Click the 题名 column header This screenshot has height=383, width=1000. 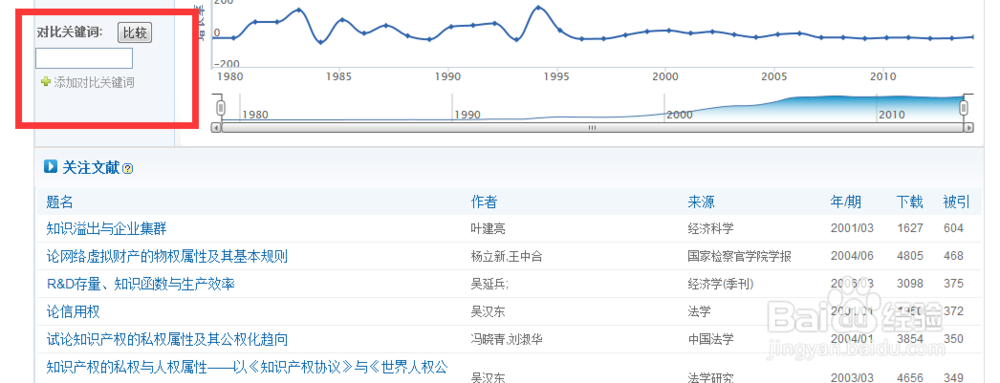point(60,202)
